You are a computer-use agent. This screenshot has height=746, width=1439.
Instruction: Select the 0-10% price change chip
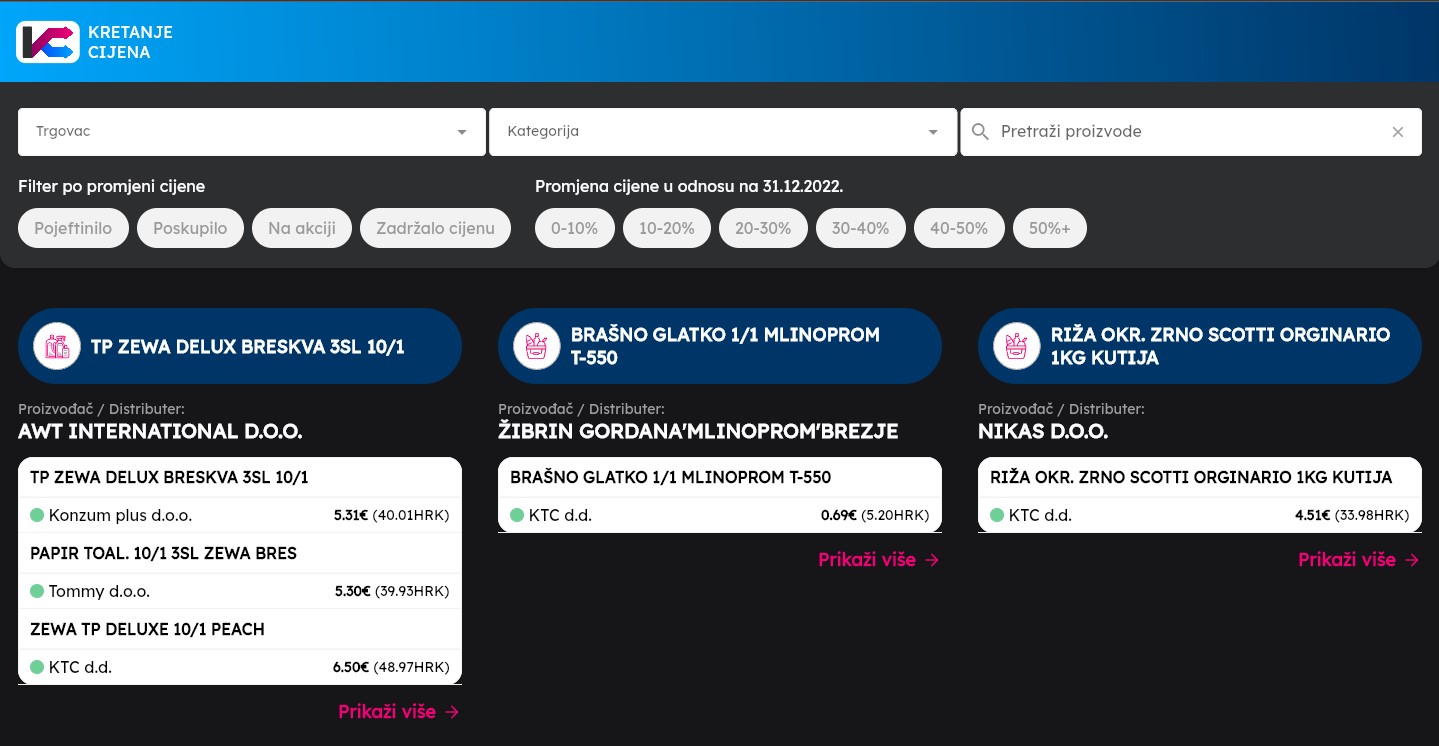(x=574, y=228)
